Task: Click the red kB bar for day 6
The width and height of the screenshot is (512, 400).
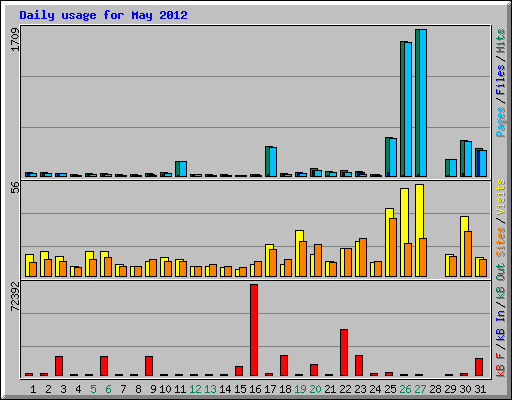Action: point(104,366)
